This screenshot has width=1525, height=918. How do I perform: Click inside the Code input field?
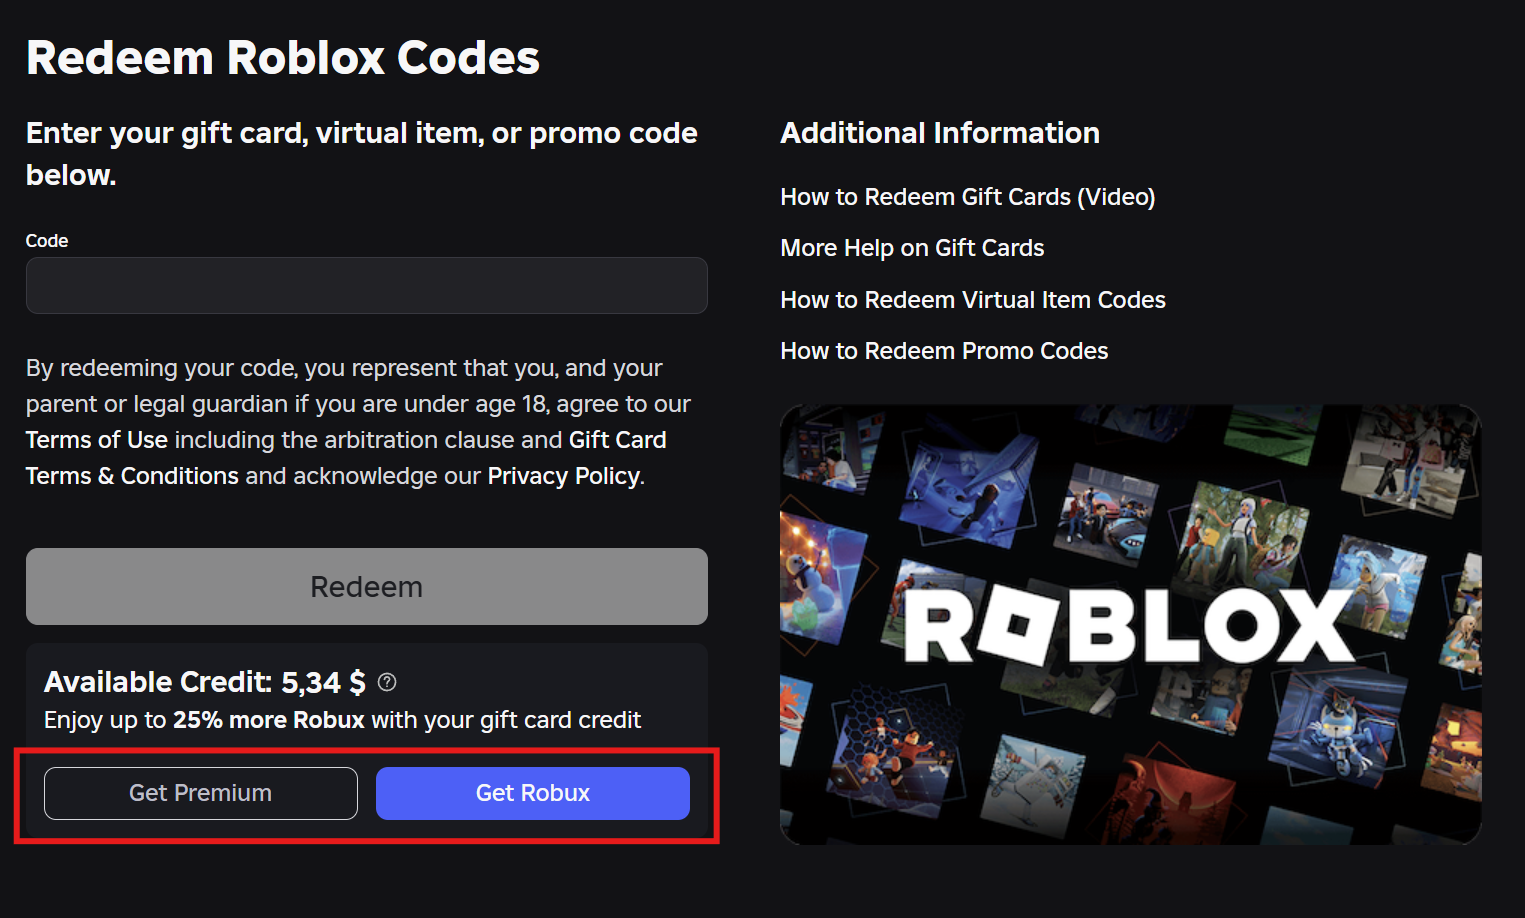tap(366, 286)
